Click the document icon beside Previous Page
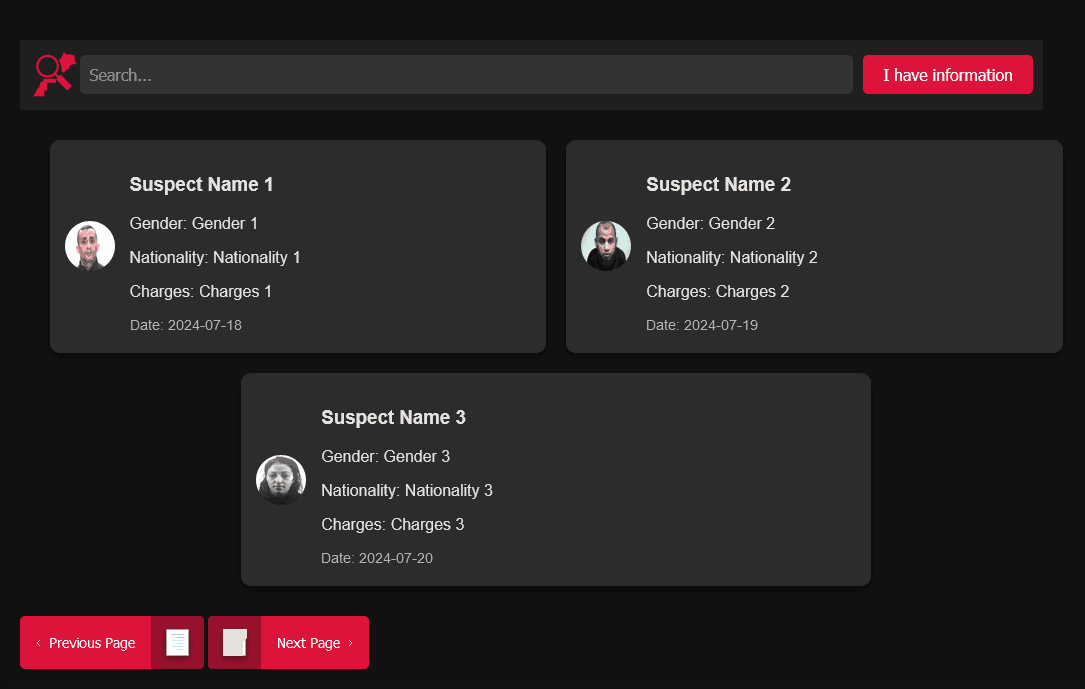 tap(177, 643)
